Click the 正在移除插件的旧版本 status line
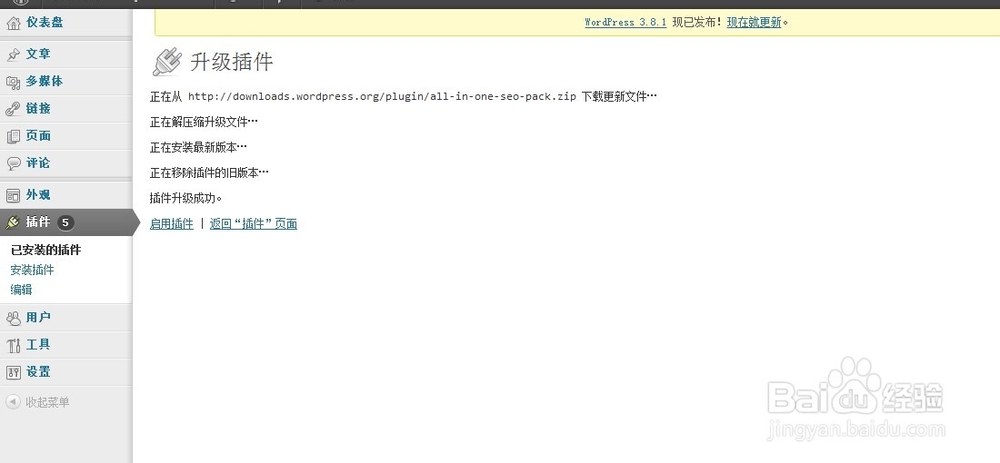 click(x=209, y=173)
